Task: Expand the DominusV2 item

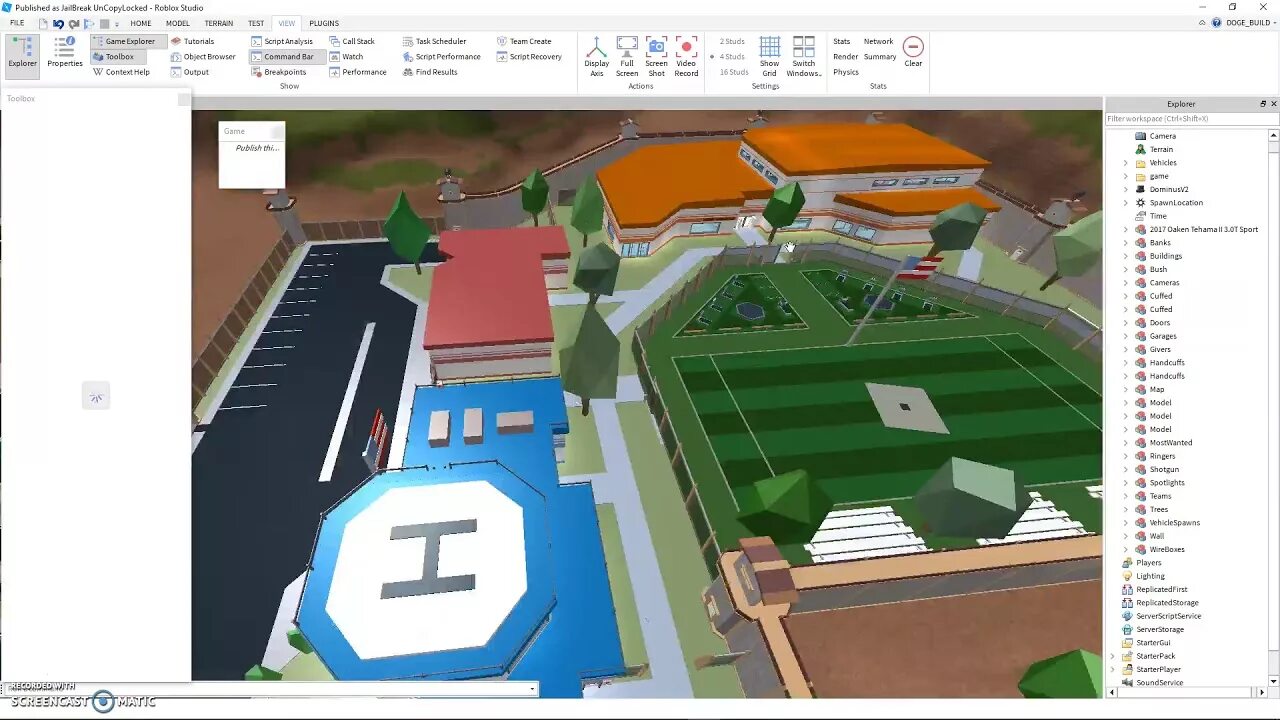Action: pyautogui.click(x=1125, y=189)
